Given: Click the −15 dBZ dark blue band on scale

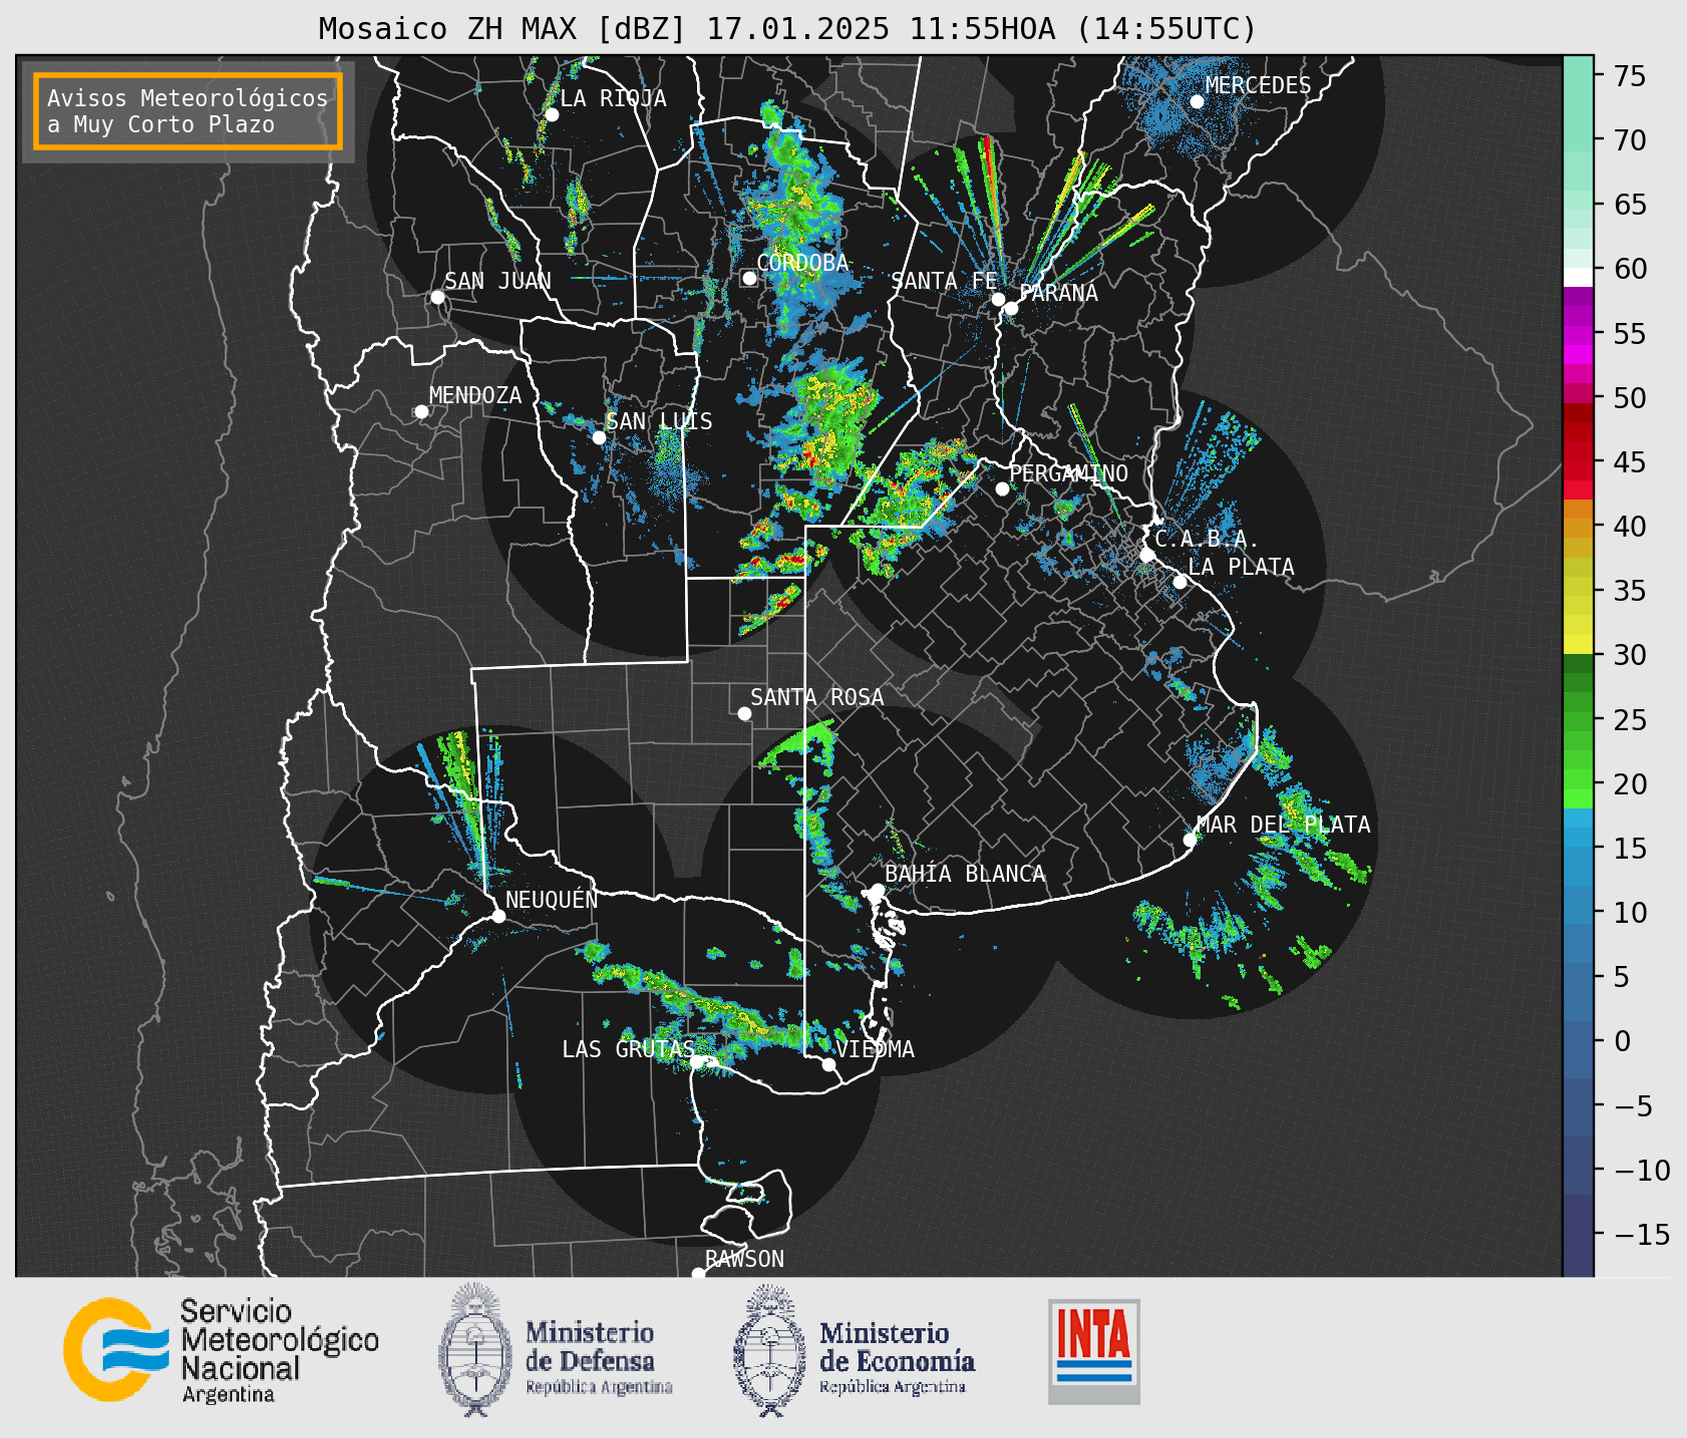Looking at the screenshot, I should click(1577, 1234).
